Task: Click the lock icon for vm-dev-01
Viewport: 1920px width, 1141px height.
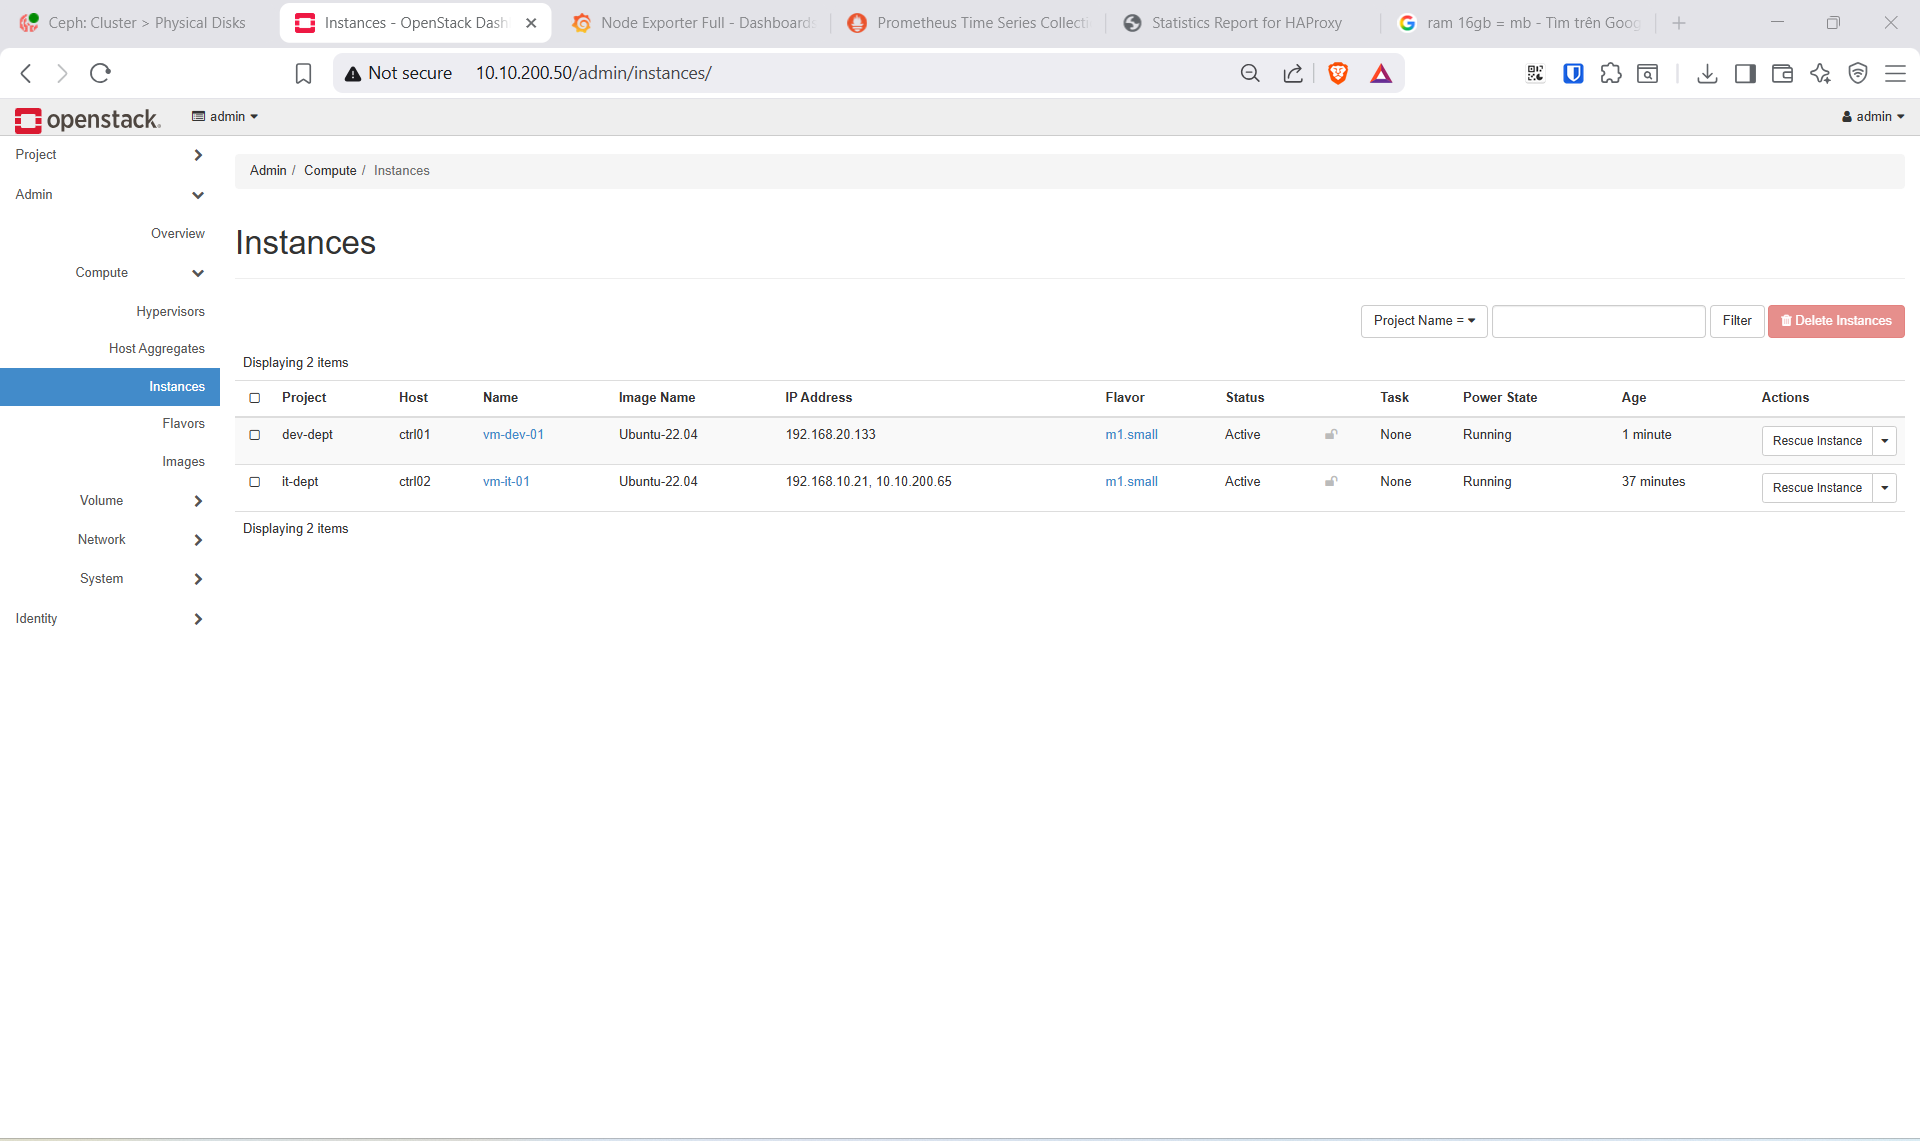Action: pos(1331,434)
